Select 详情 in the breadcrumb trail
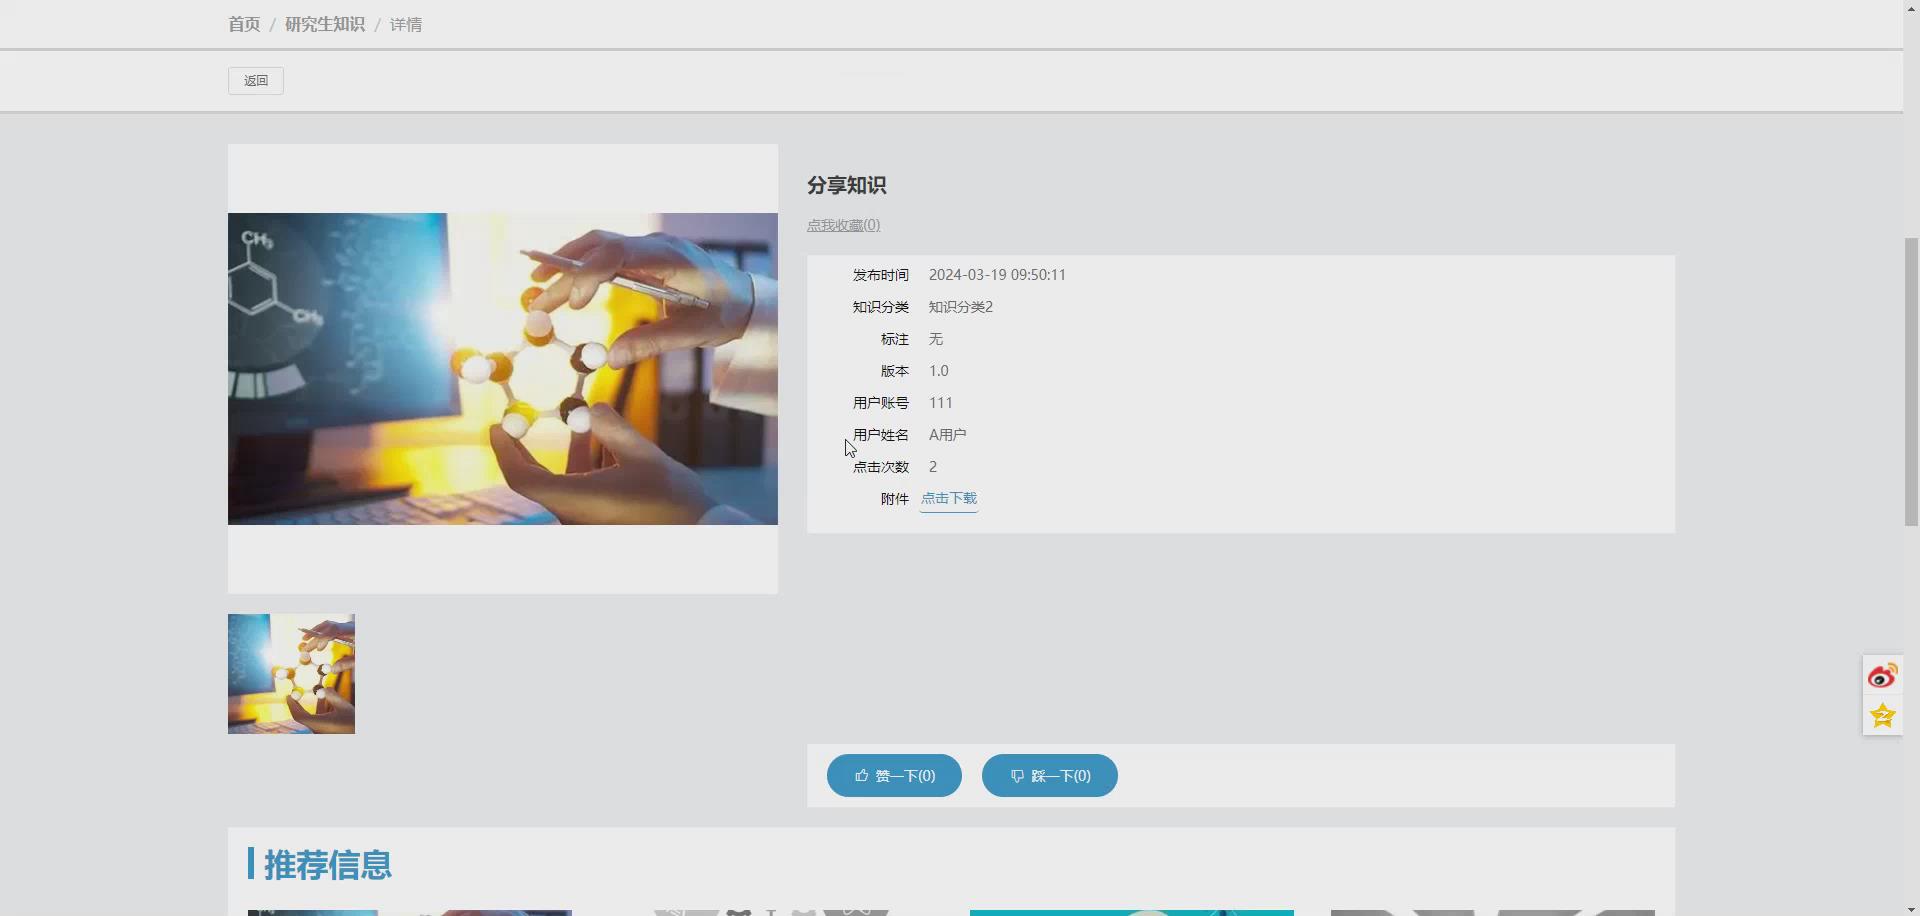Image resolution: width=1920 pixels, height=916 pixels. point(405,24)
